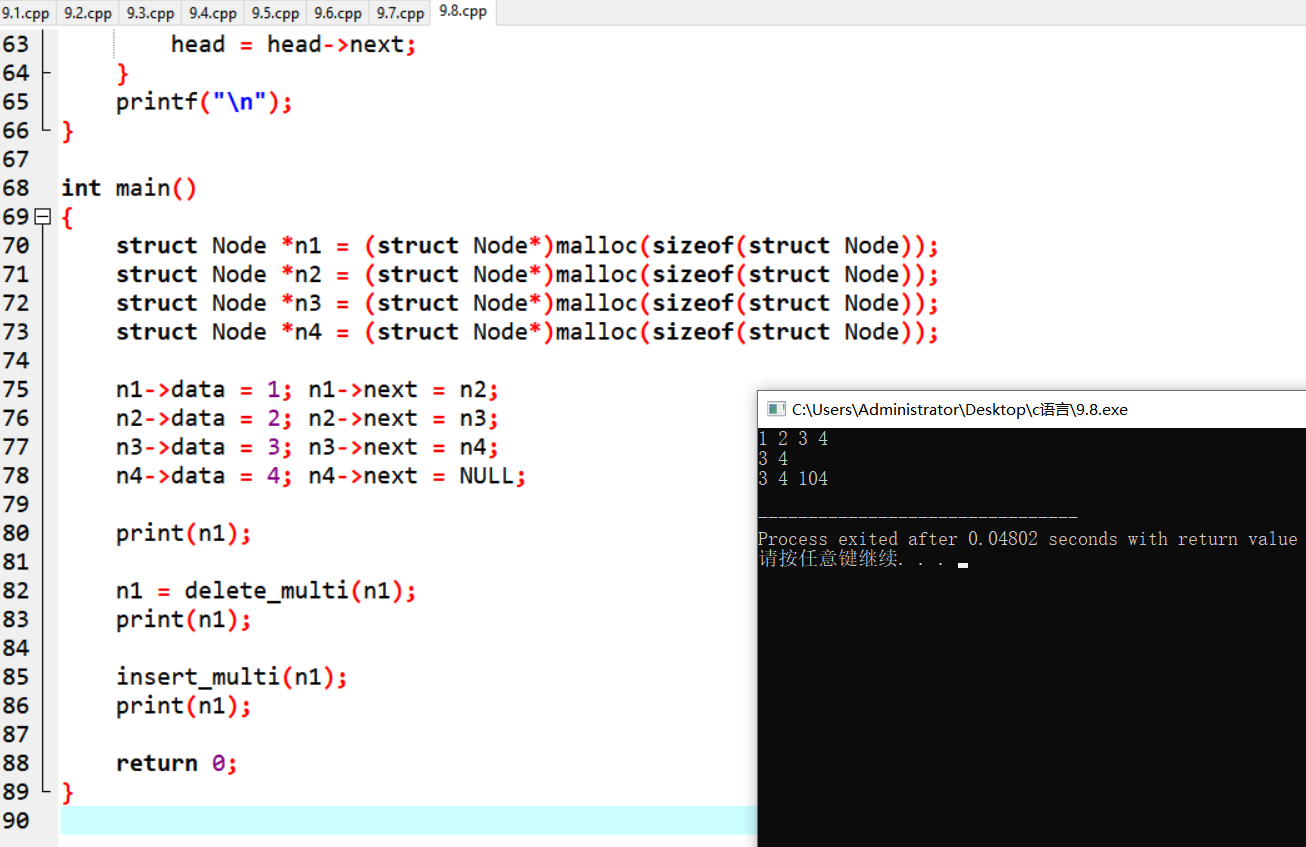Click "return 0;" on line 88
This screenshot has height=847, width=1306.
(x=177, y=763)
